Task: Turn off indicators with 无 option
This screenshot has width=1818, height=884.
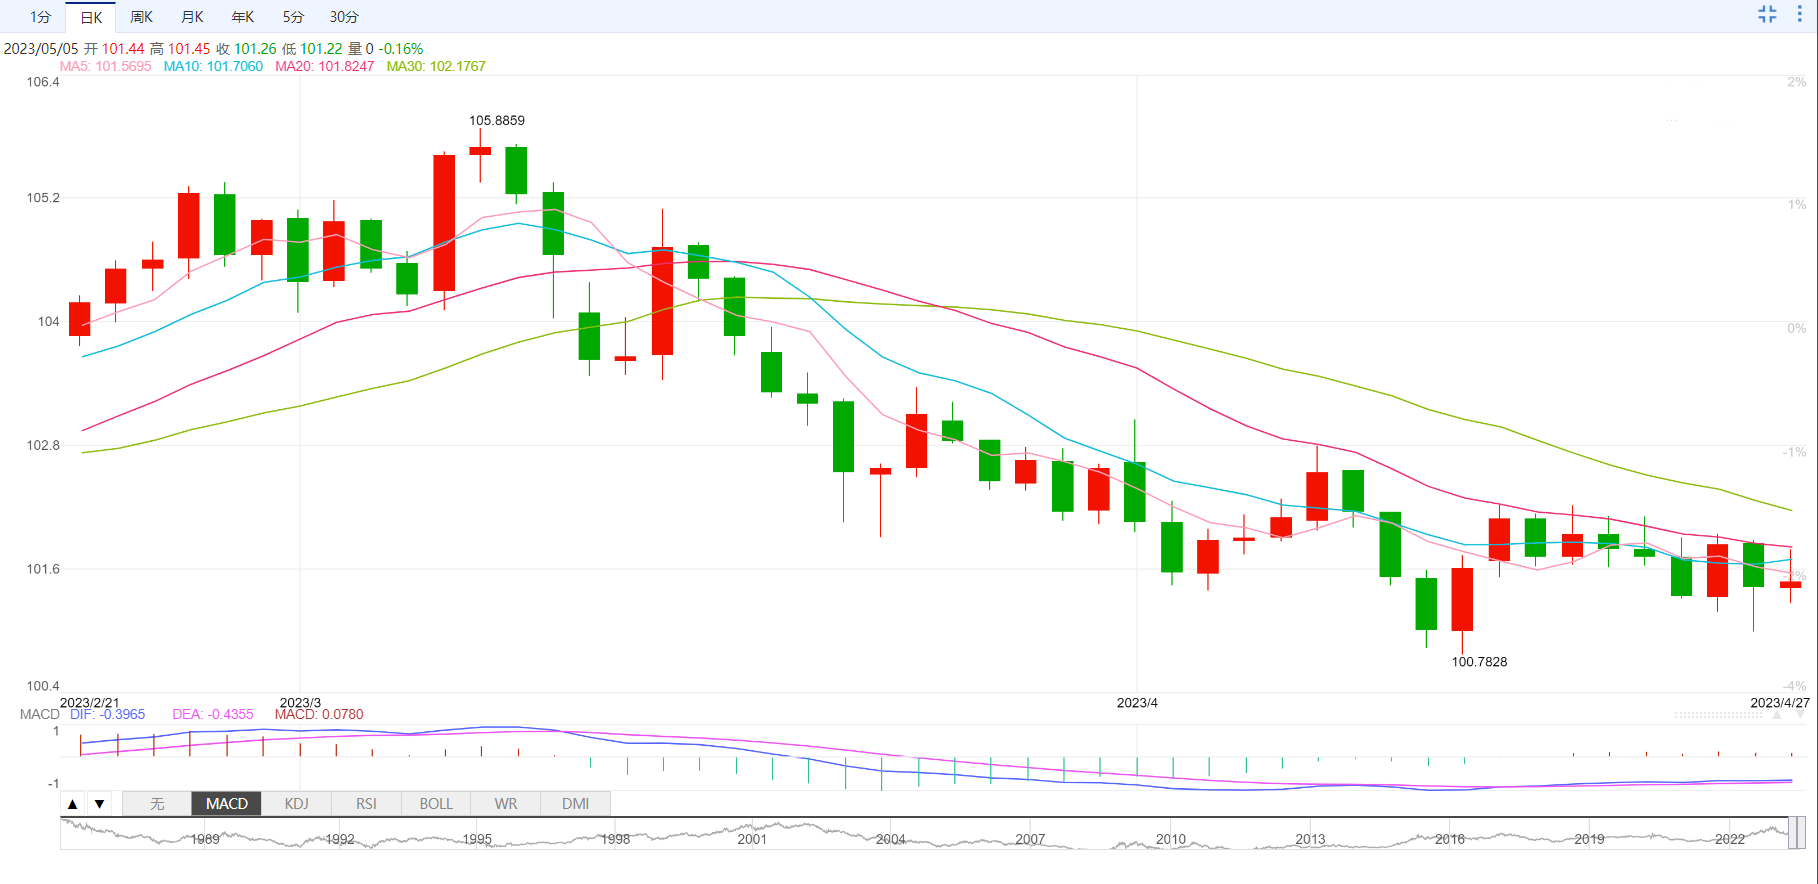Action: (x=157, y=804)
